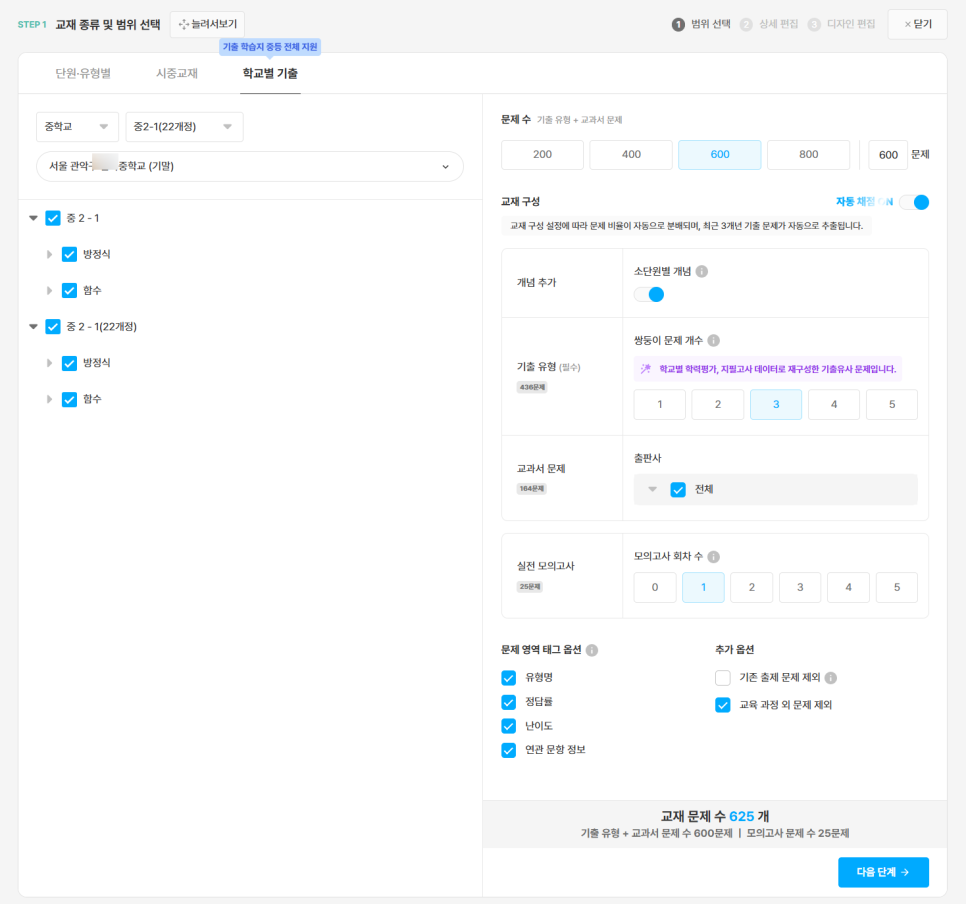Viewport: 966px width, 904px height.
Task: Show info for 기존 출제 문제 제외
Action: click(x=831, y=678)
